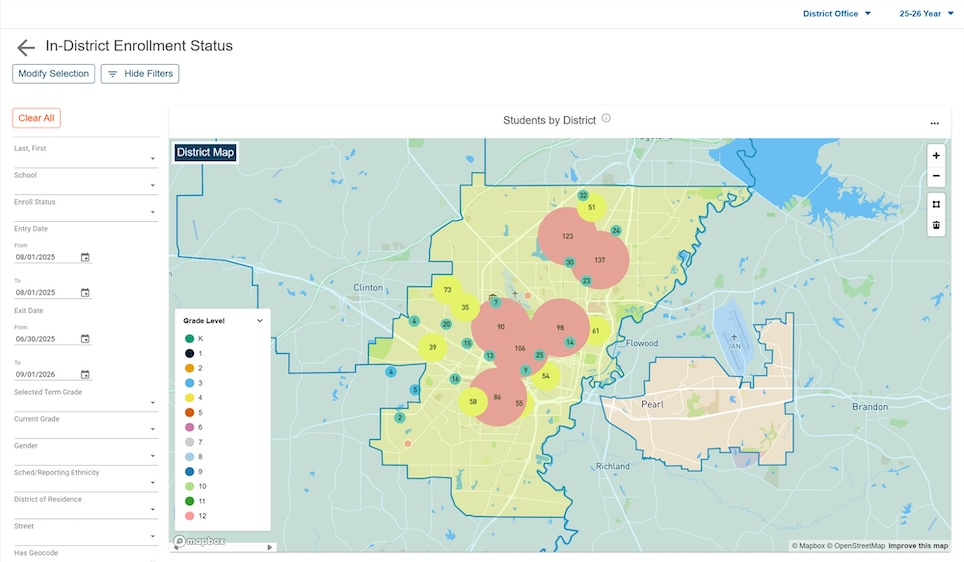Toggle grade 7 legend swatch
The width and height of the screenshot is (964, 562).
coord(189,441)
